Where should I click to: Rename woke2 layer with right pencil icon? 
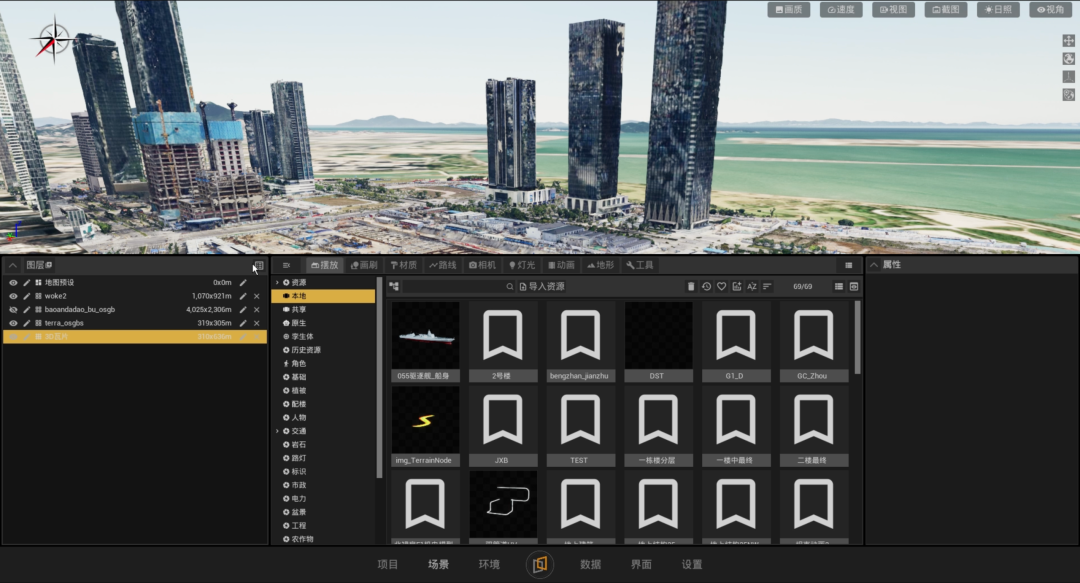coord(243,296)
